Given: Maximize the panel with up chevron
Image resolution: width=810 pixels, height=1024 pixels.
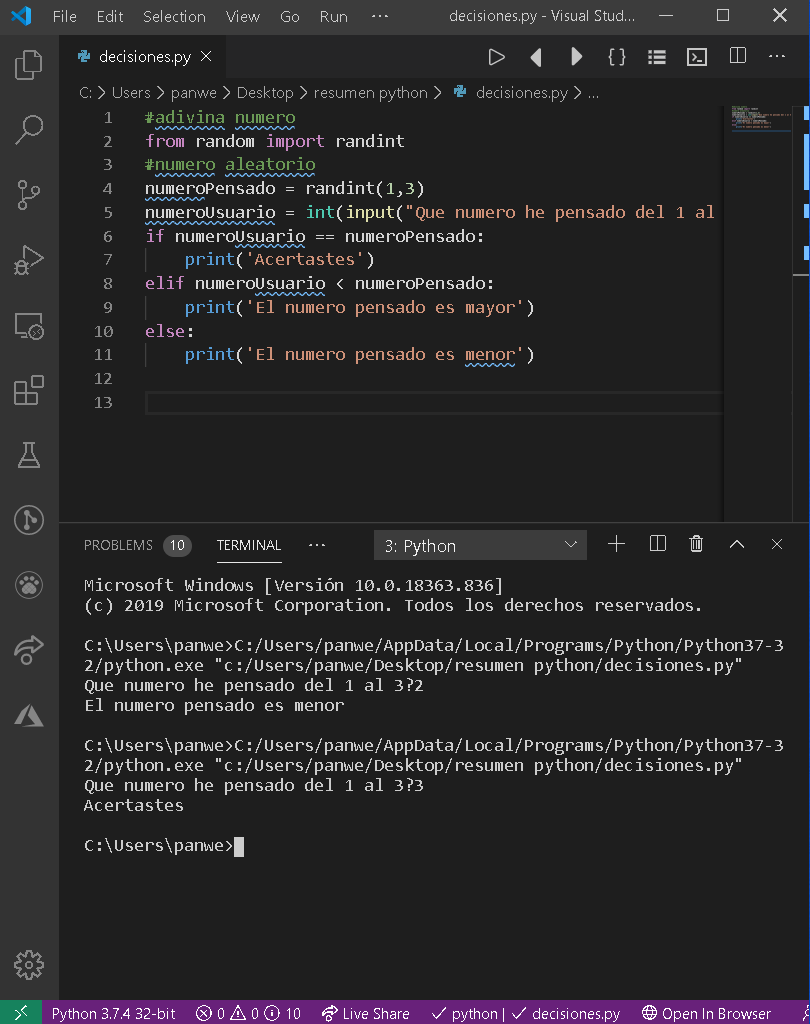Looking at the screenshot, I should pos(737,544).
